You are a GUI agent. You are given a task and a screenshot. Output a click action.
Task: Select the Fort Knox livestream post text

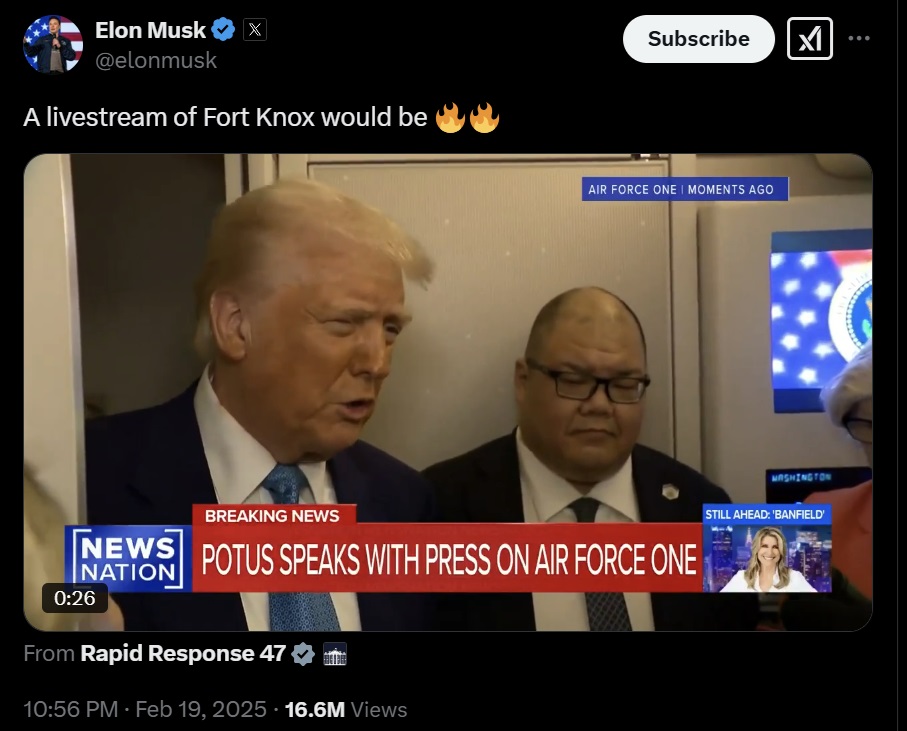(x=261, y=117)
